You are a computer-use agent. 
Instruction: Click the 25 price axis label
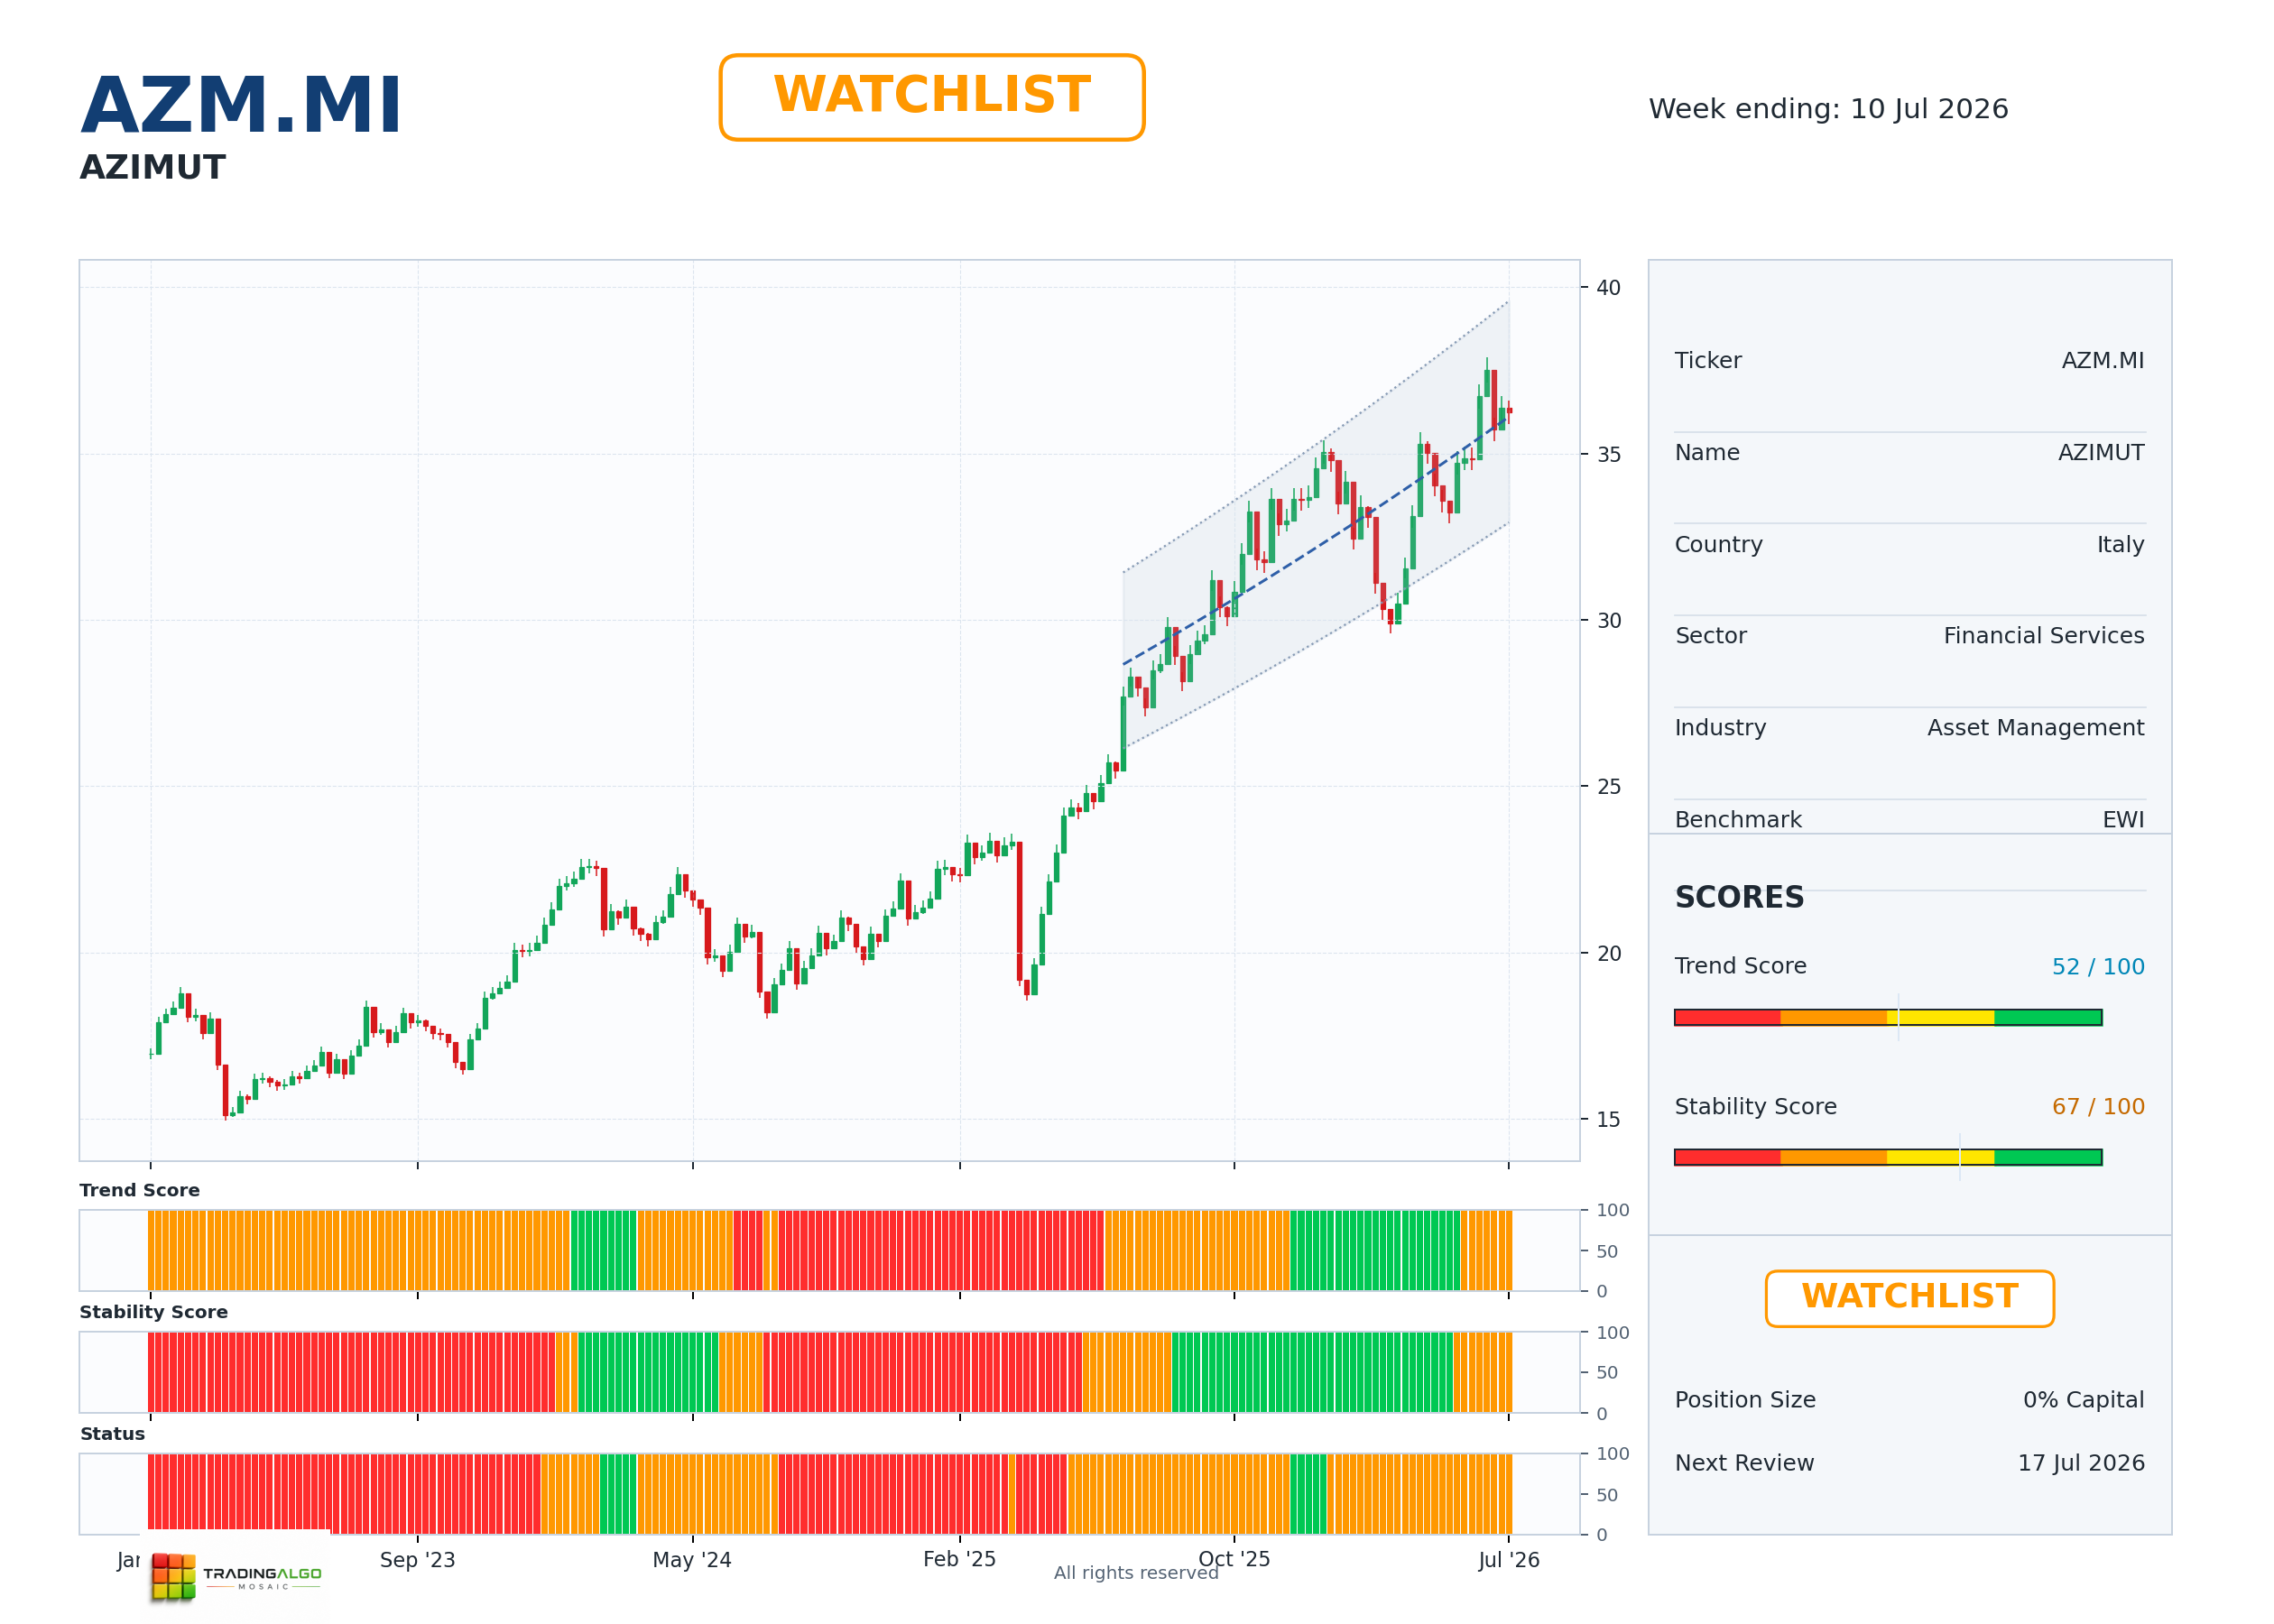pos(1608,787)
